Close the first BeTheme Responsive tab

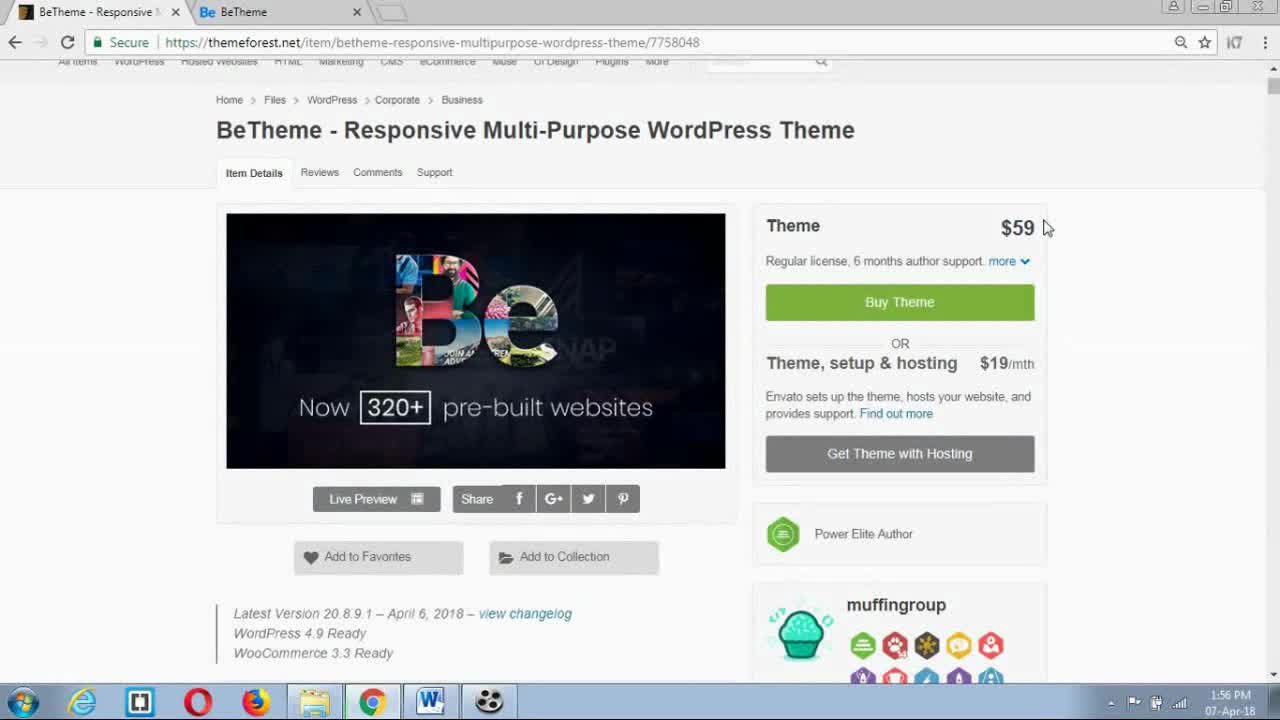(175, 12)
